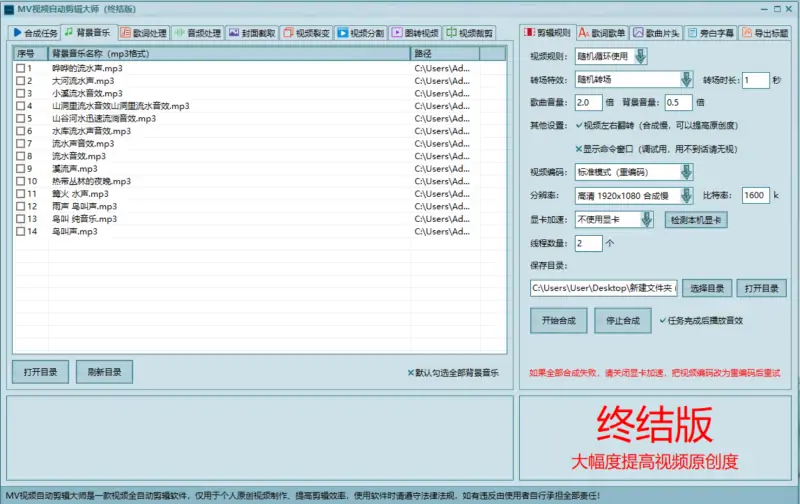Toggle 默认勾选全部背景音乐 option
The height and width of the screenshot is (504, 800).
(411, 373)
